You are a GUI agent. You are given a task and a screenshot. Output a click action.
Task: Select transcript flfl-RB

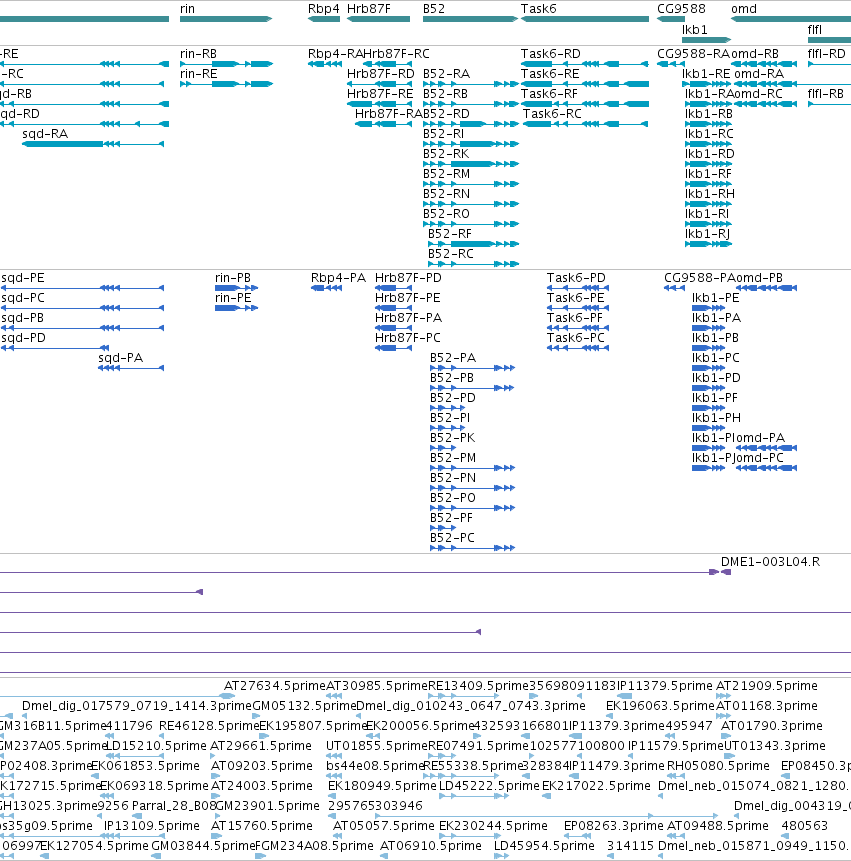point(830,104)
